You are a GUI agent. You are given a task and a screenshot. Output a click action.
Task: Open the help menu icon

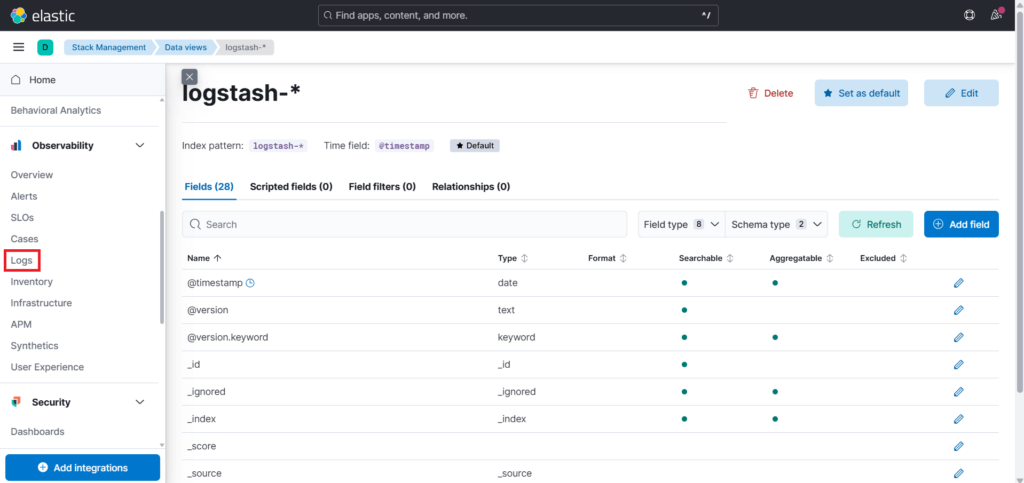[x=970, y=15]
